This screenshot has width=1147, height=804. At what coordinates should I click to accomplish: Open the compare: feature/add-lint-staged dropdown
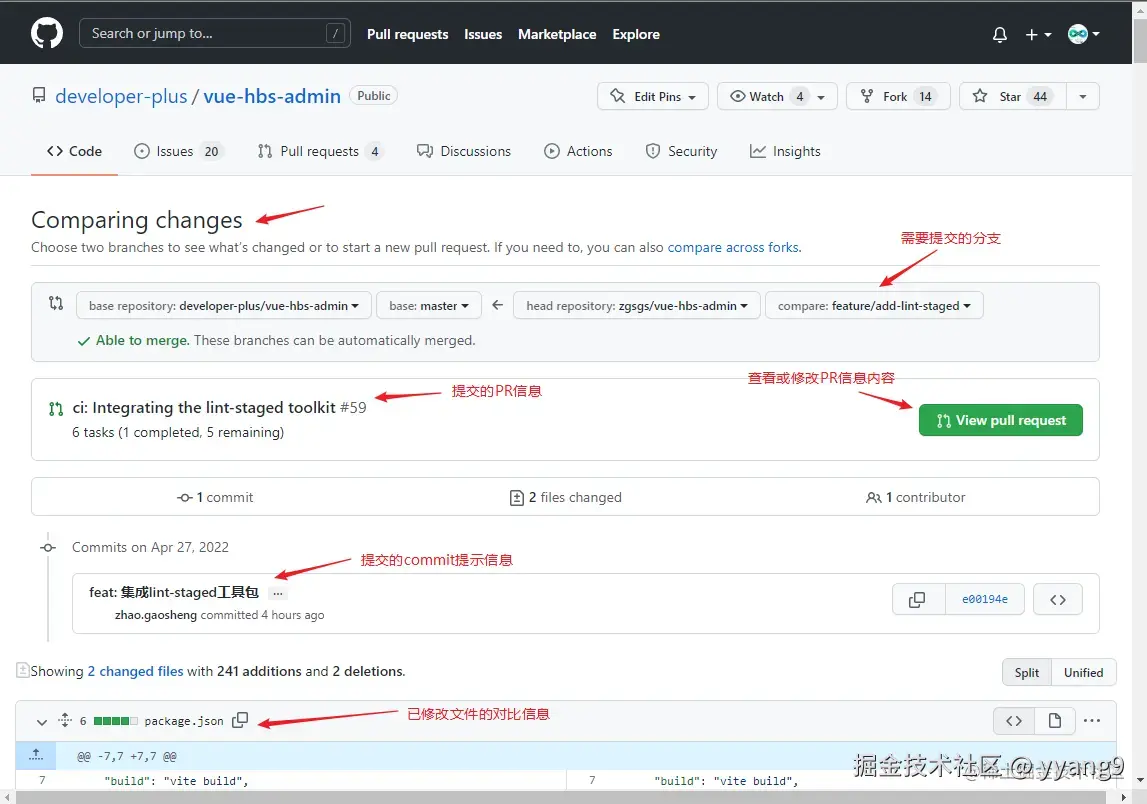tap(874, 305)
